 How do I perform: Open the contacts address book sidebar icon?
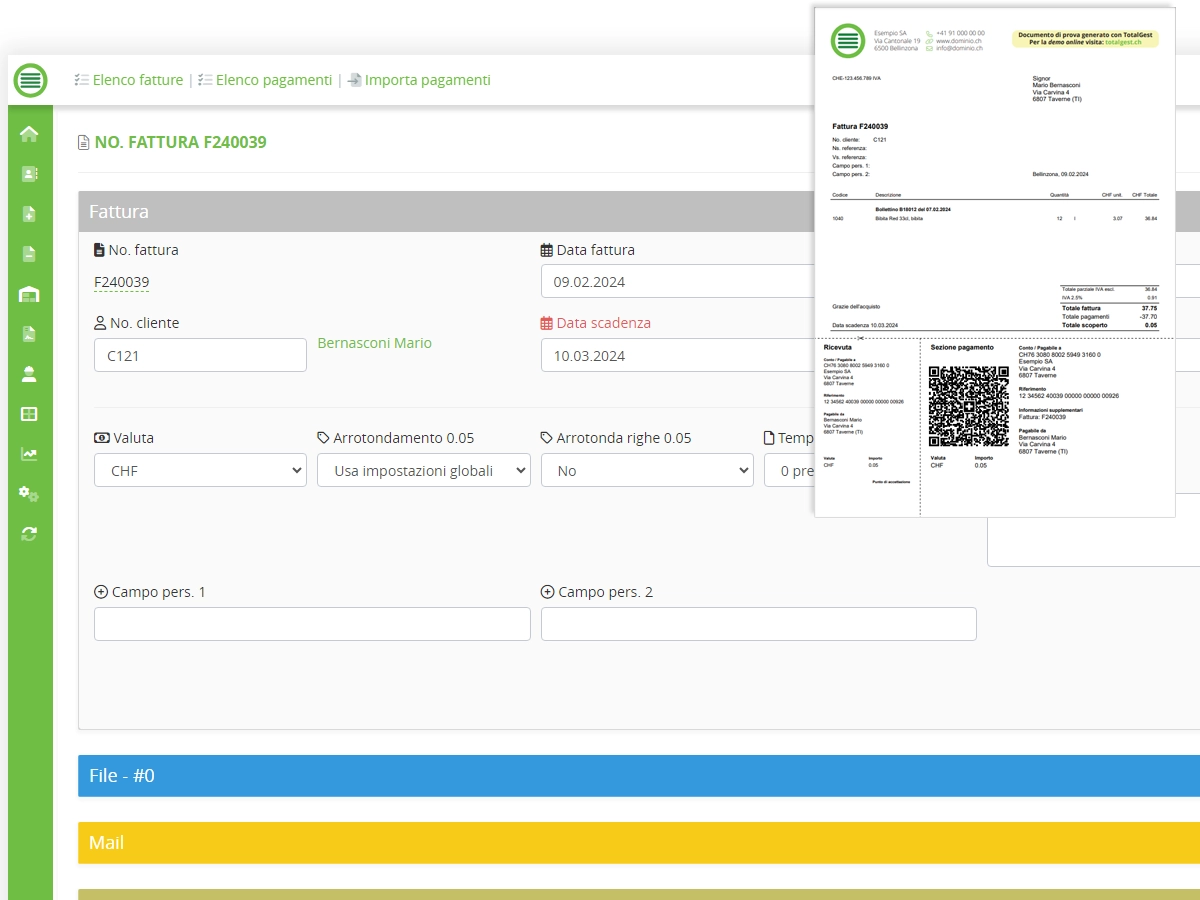pos(29,174)
